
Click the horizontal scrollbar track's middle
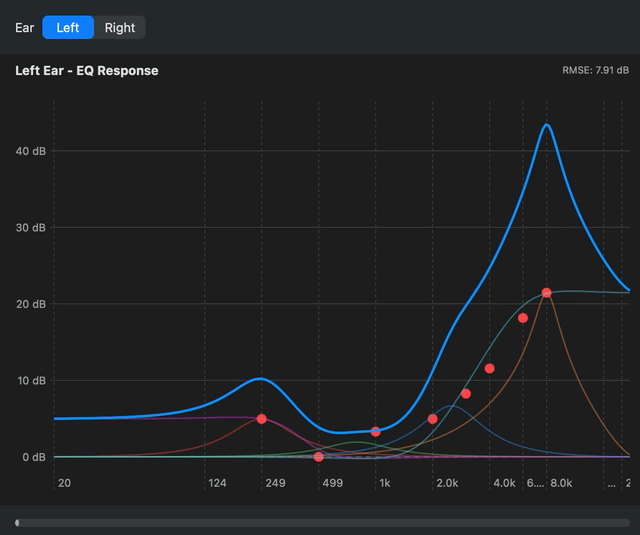click(x=320, y=522)
